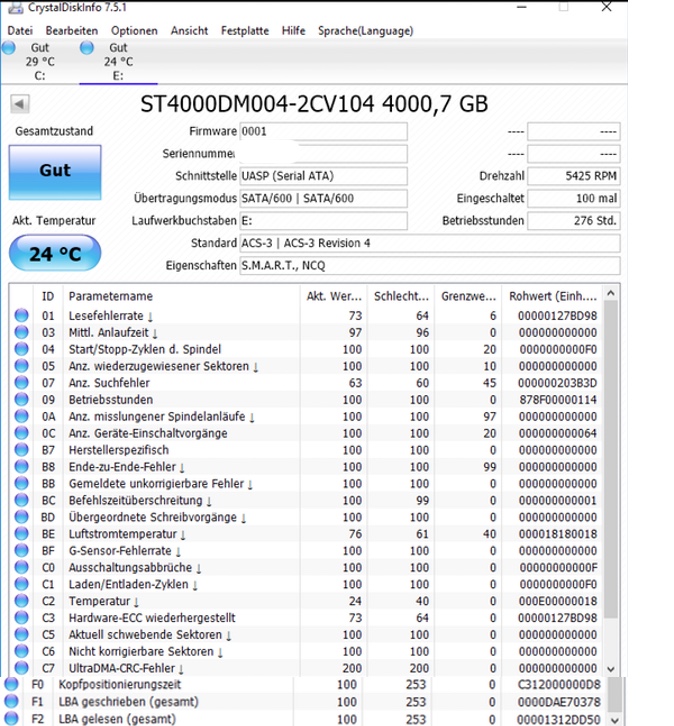Click status icon of Laden/Entladen-Zyklen row

(21, 584)
